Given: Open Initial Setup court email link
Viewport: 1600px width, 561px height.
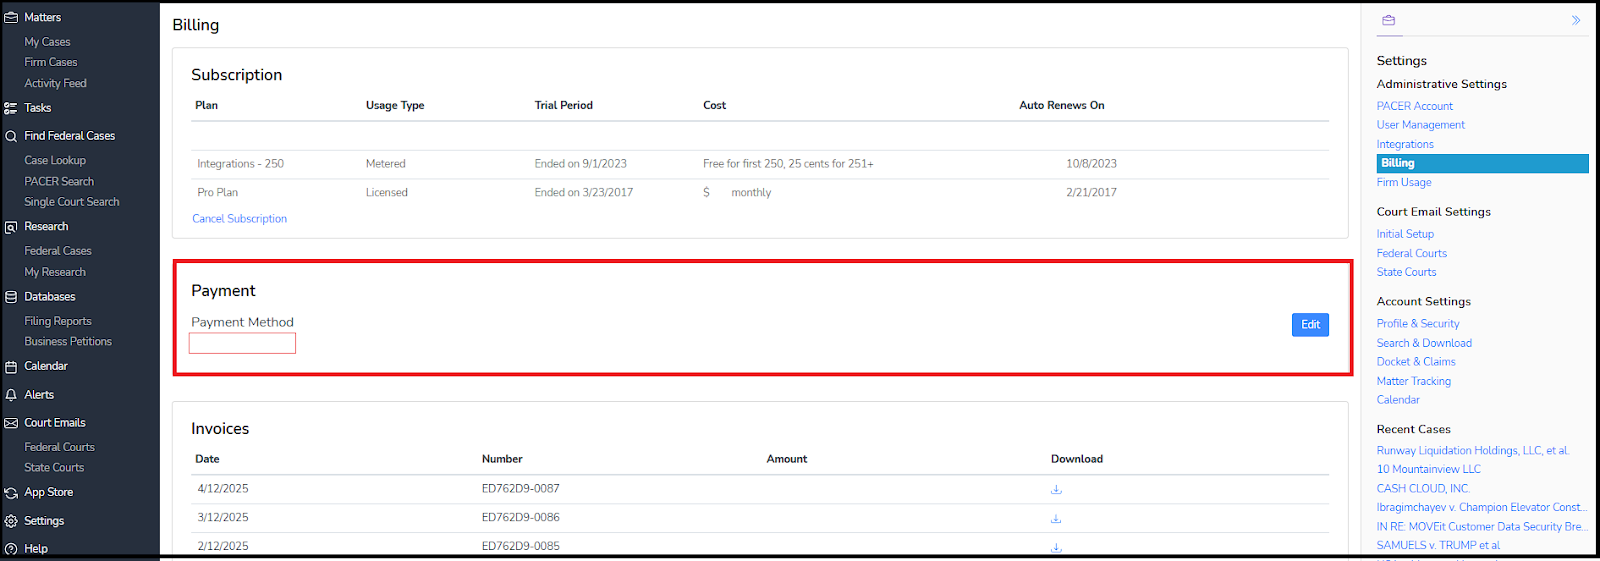Looking at the screenshot, I should (x=1405, y=234).
